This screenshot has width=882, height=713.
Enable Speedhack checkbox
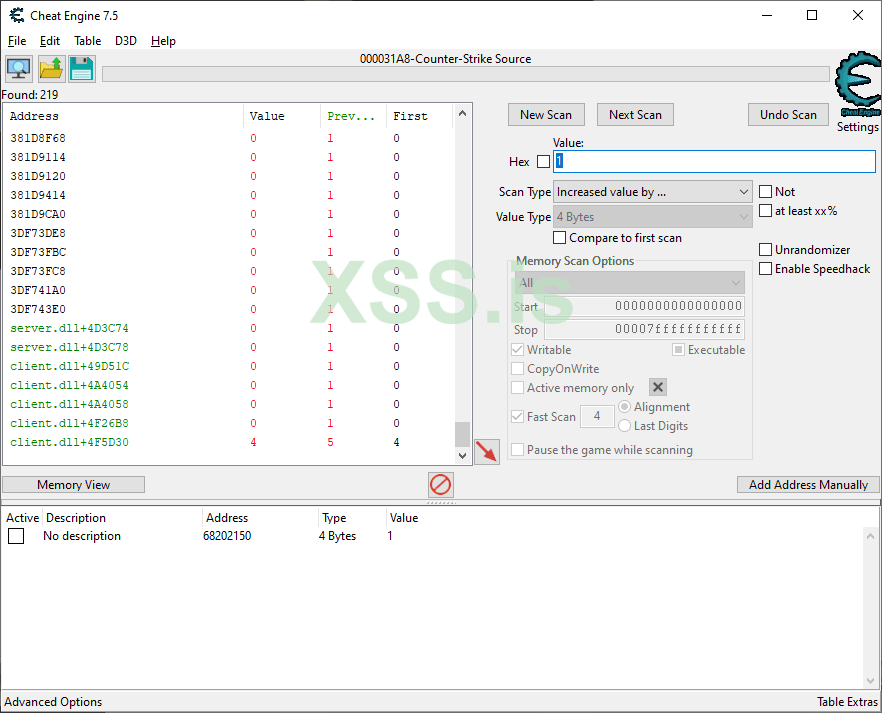pos(765,269)
